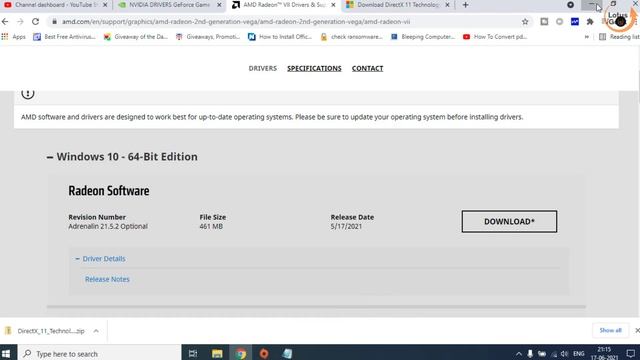
Task: Click the browser forward arrow
Action: 20,22
